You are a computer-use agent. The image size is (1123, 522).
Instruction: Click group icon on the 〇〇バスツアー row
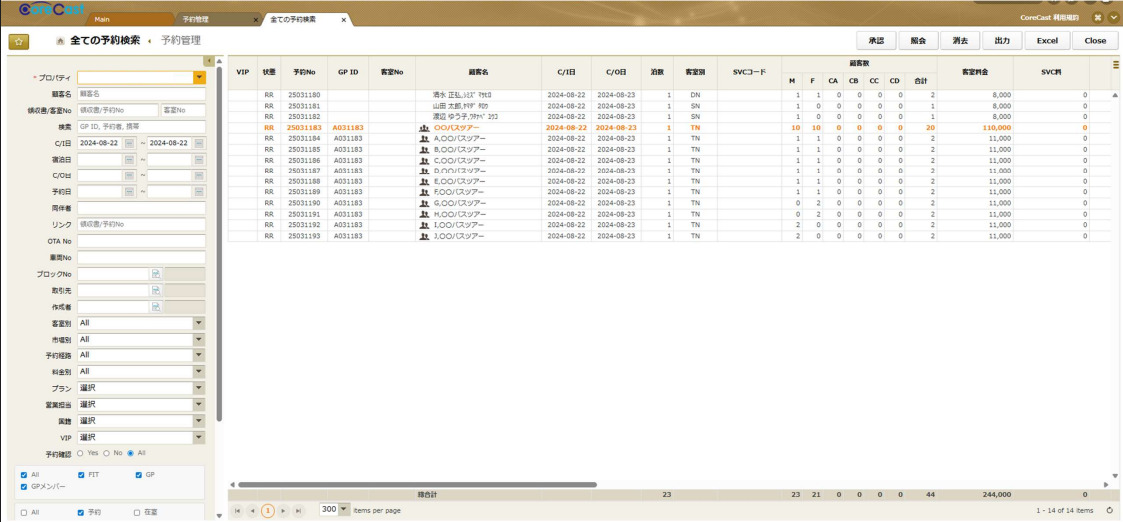coord(424,128)
